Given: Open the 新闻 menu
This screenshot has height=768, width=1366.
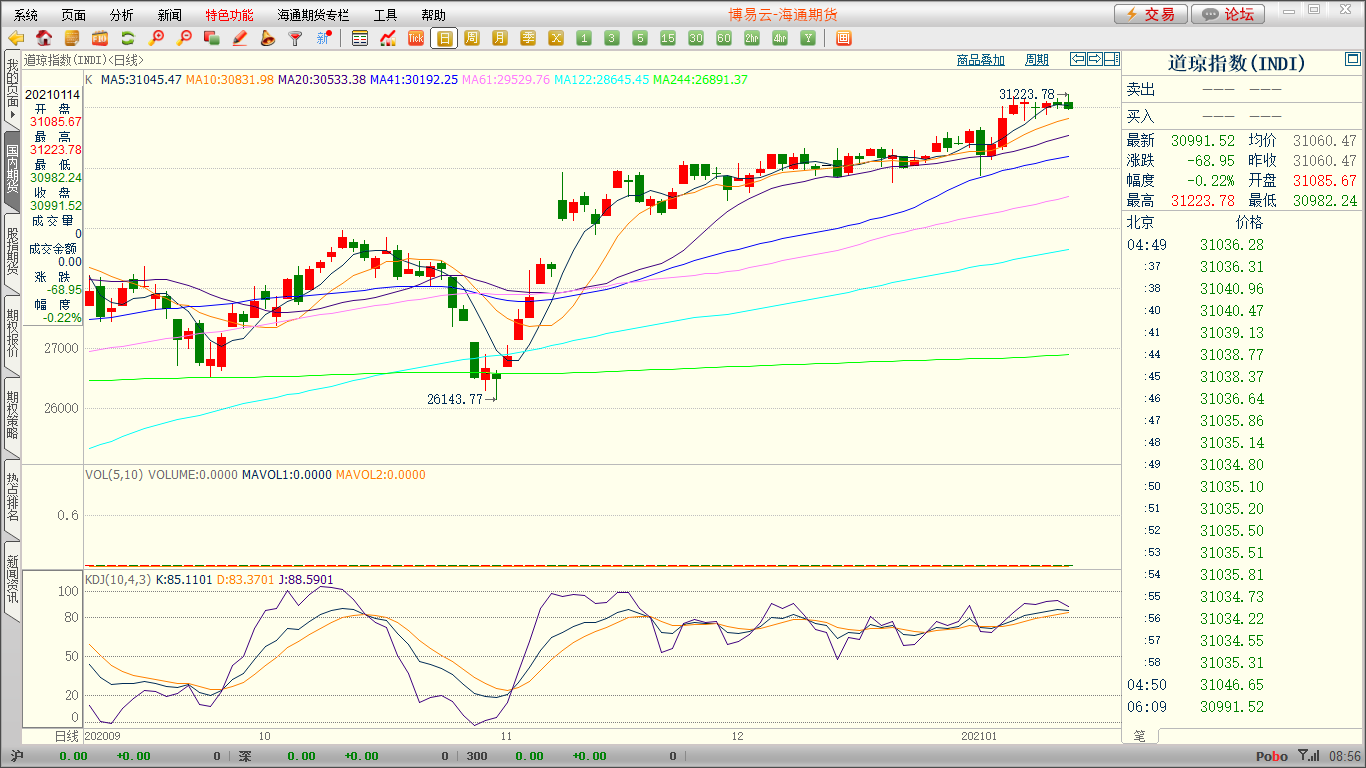Looking at the screenshot, I should click(170, 15).
